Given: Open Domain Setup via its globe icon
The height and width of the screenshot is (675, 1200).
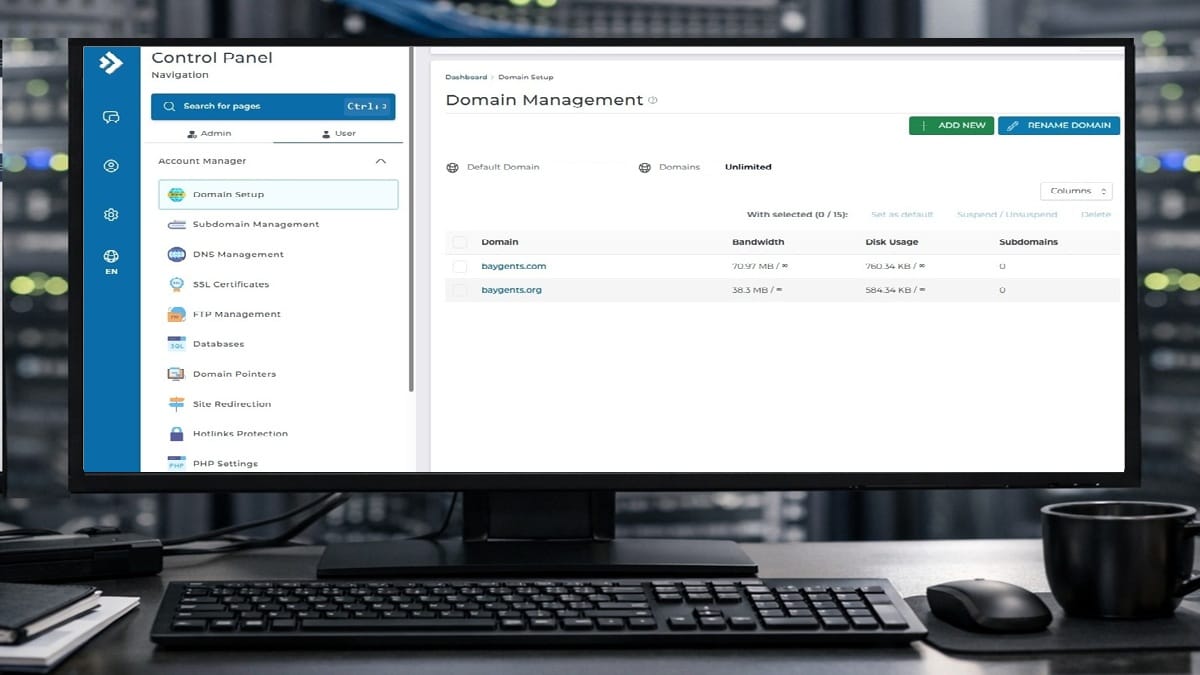Looking at the screenshot, I should pyautogui.click(x=175, y=194).
